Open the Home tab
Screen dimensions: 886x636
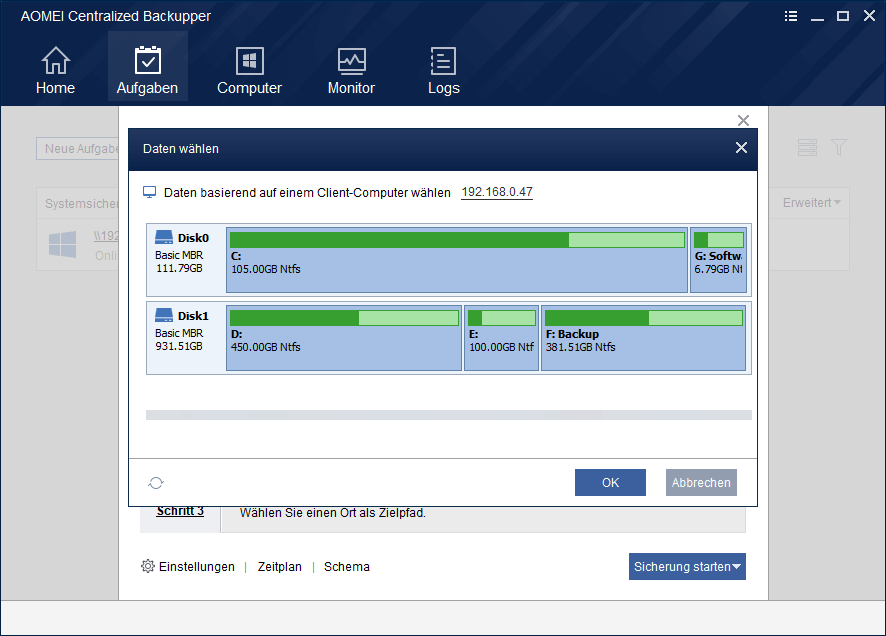tap(55, 70)
